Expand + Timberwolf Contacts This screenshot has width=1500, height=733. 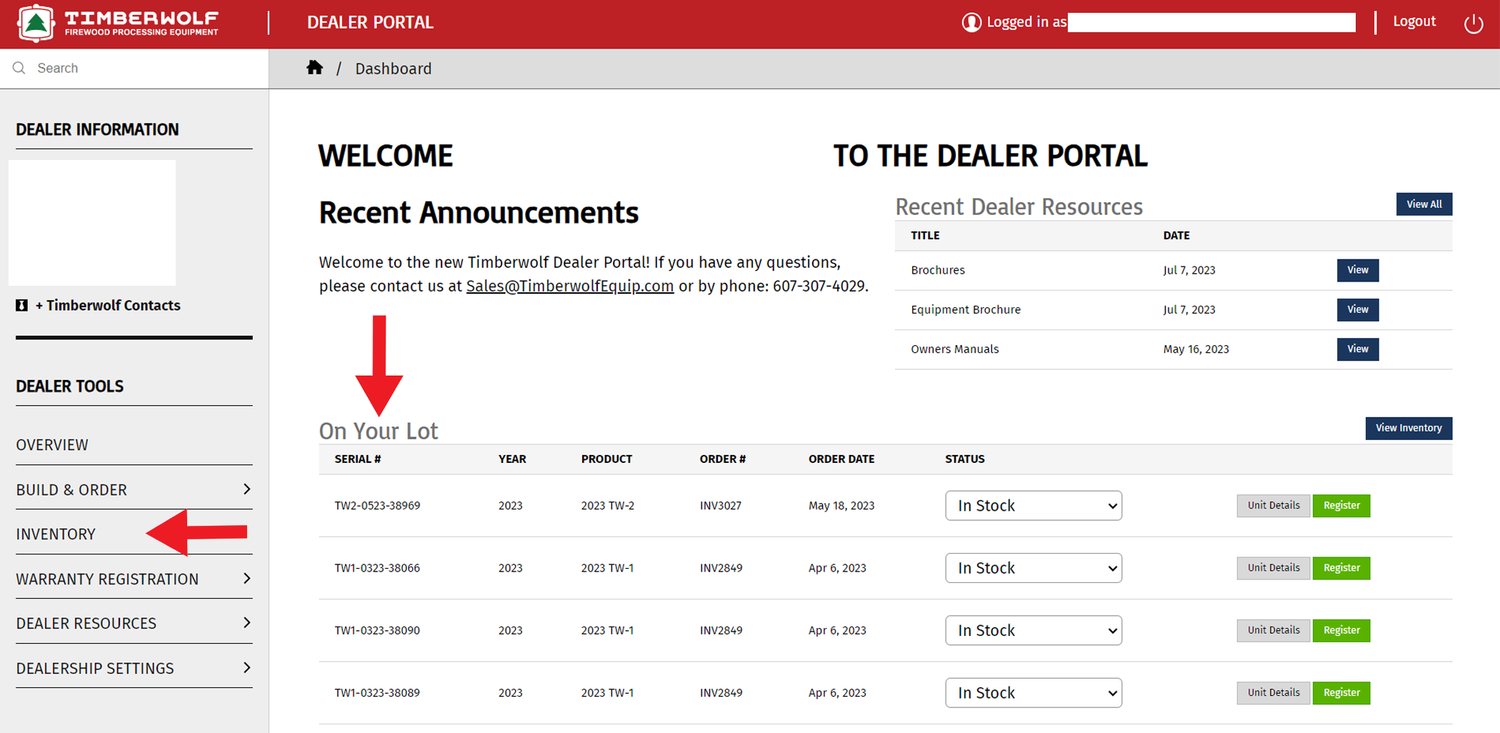pos(108,306)
